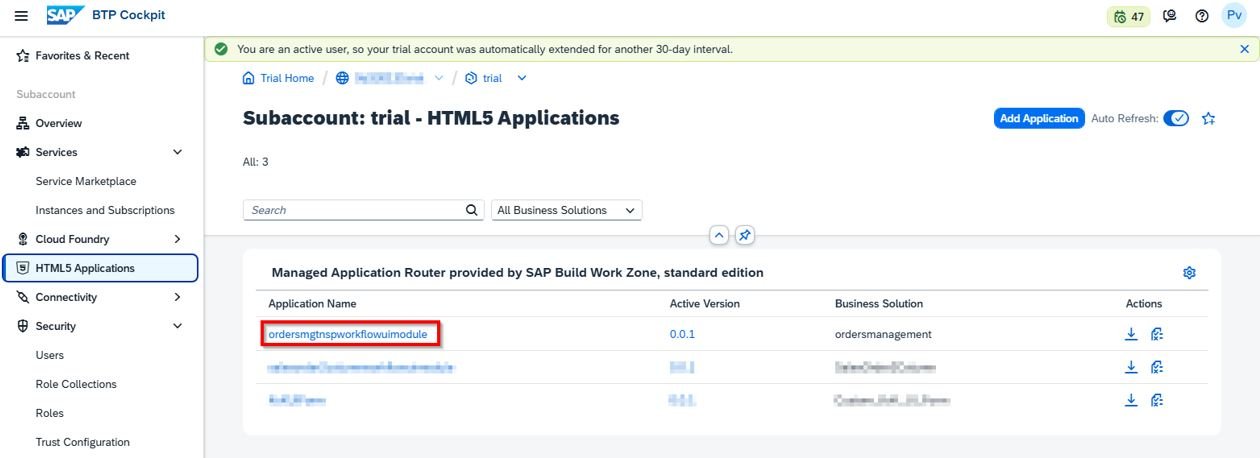Mark this page as favorite with the star
This screenshot has width=1260, height=458.
tap(1208, 118)
